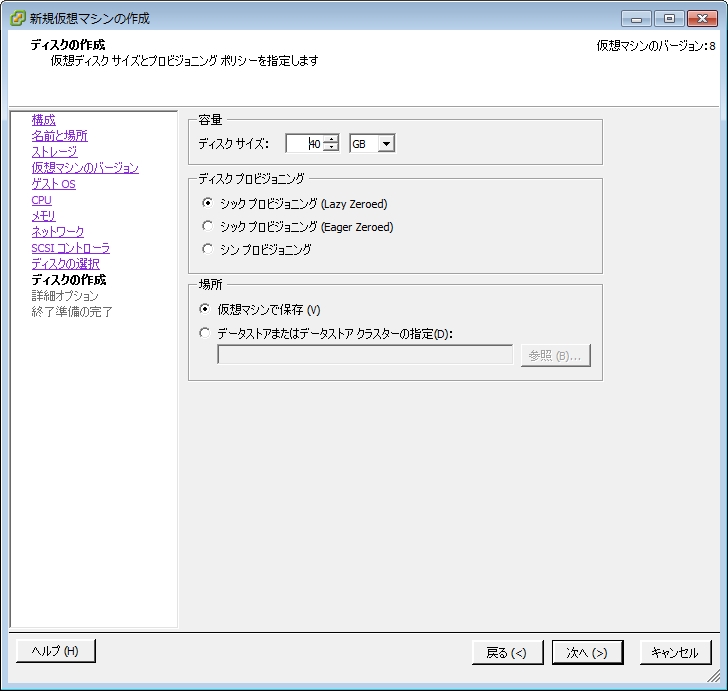728x691 pixels.
Task: Click the ヘルプ (H) button
Action: coord(56,651)
